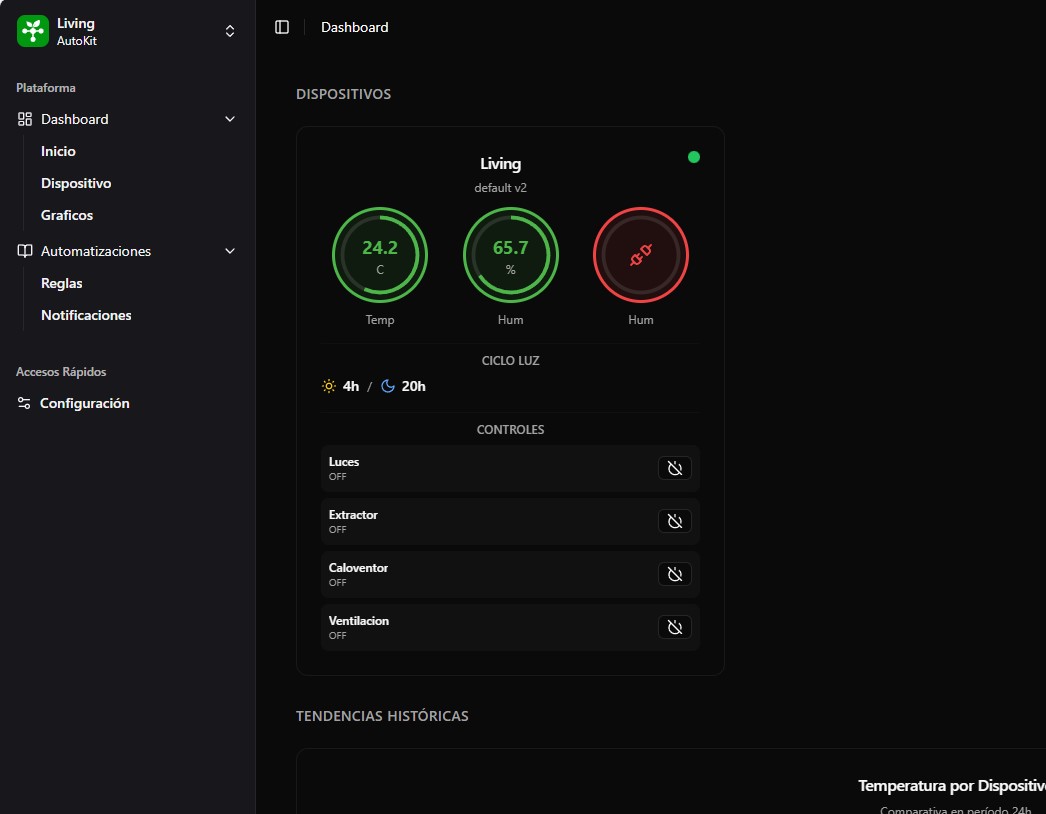Viewport: 1046px width, 814px height.
Task: Open Graficos from the sidebar menu
Action: coord(67,215)
